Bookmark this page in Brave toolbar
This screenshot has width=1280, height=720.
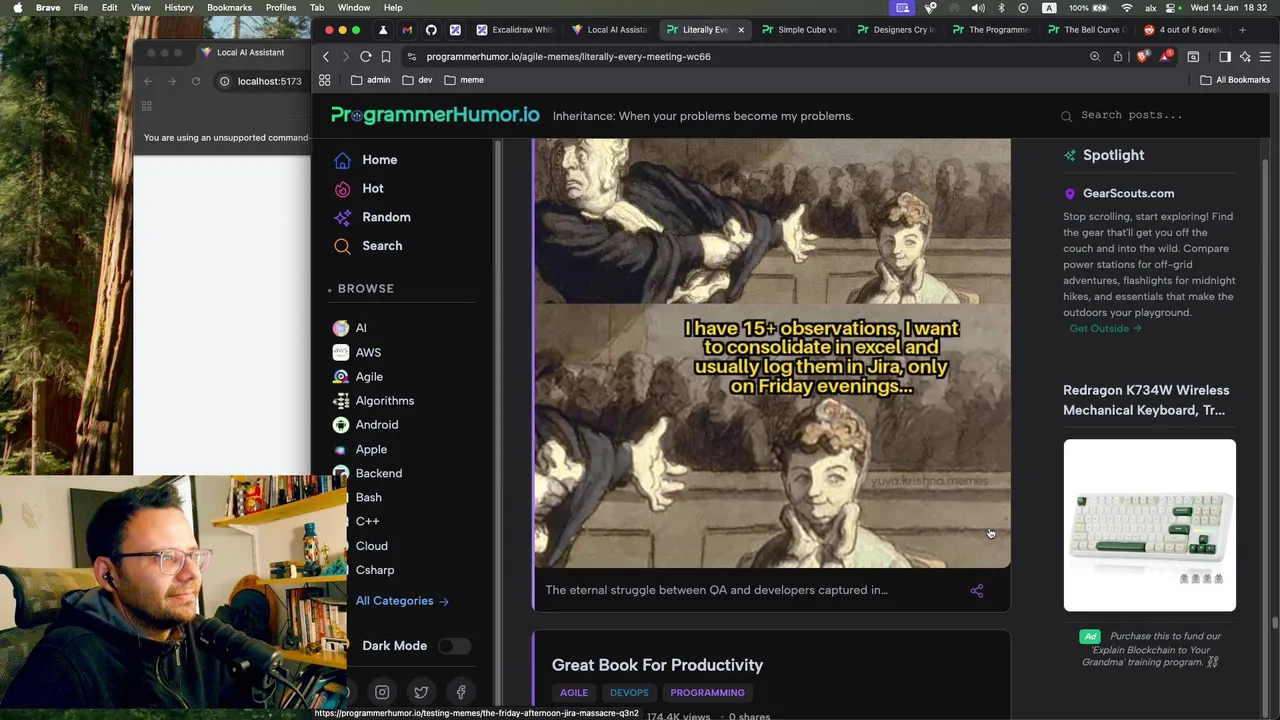coord(386,57)
